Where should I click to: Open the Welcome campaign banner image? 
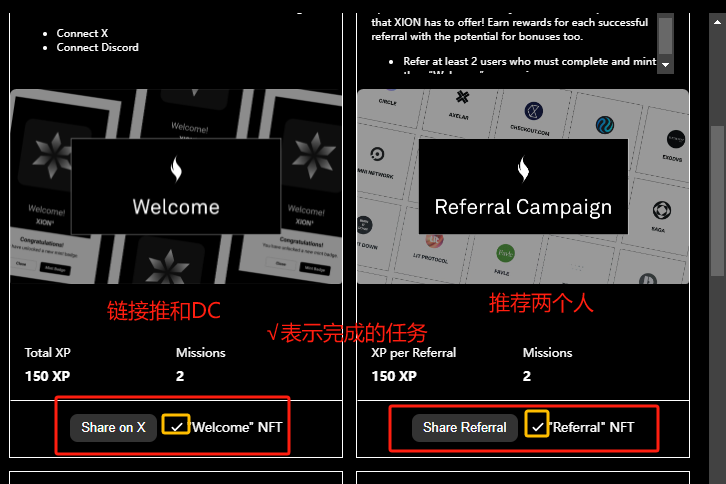[x=176, y=187]
